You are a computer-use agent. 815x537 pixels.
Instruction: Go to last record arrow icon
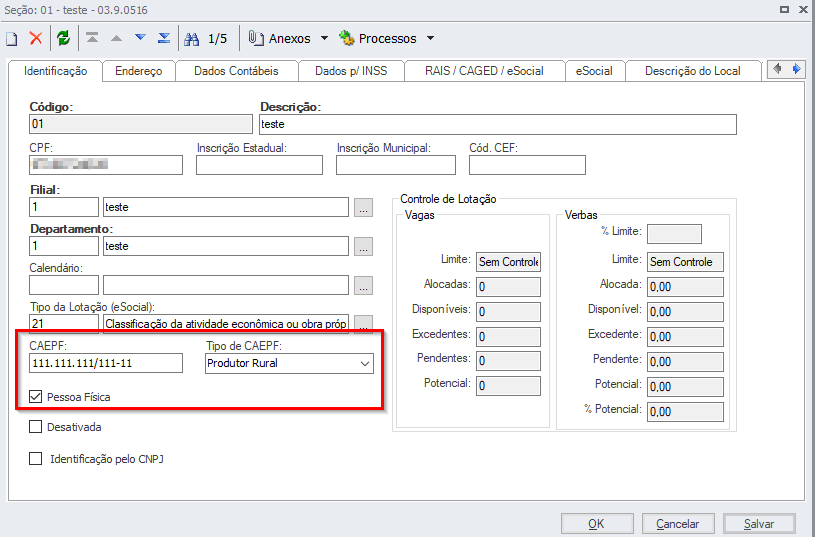click(x=164, y=38)
